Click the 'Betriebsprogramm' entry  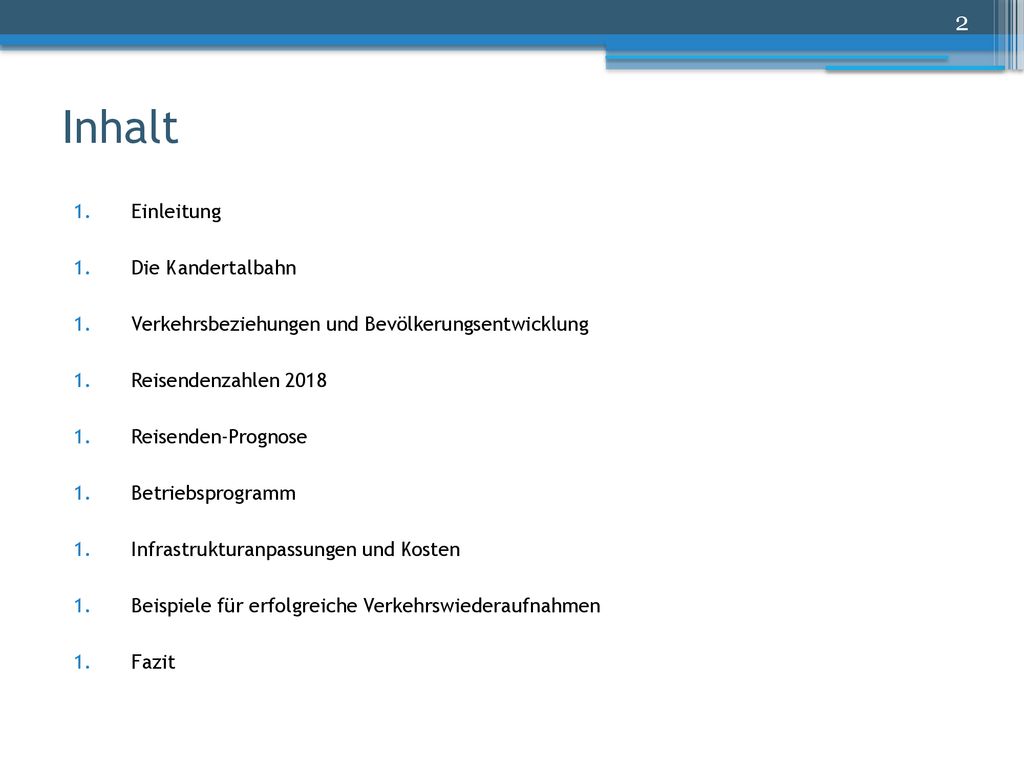[213, 493]
